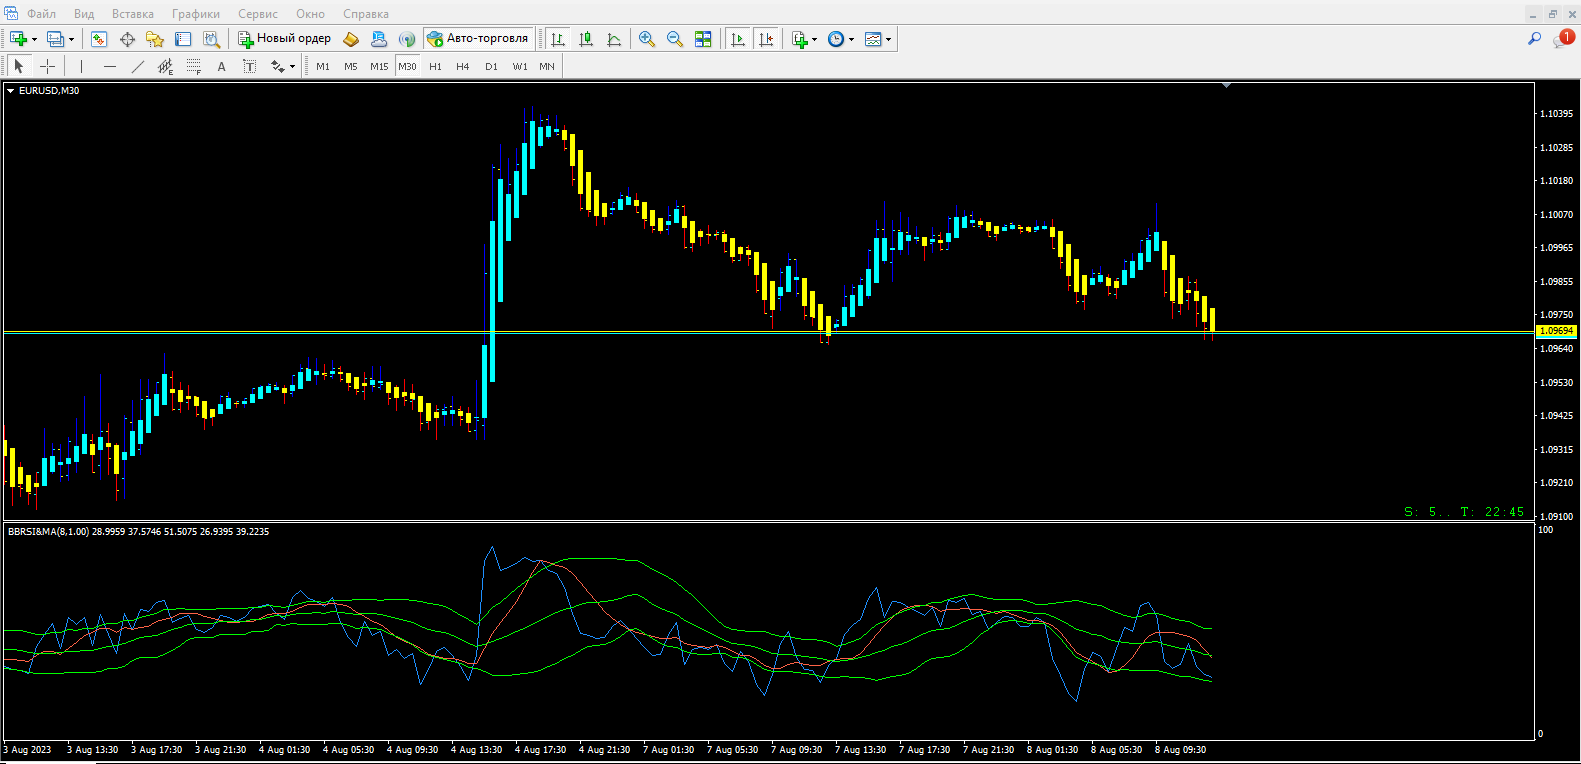This screenshot has height=764, width=1581.
Task: Switch to the MN timeframe
Action: (547, 66)
